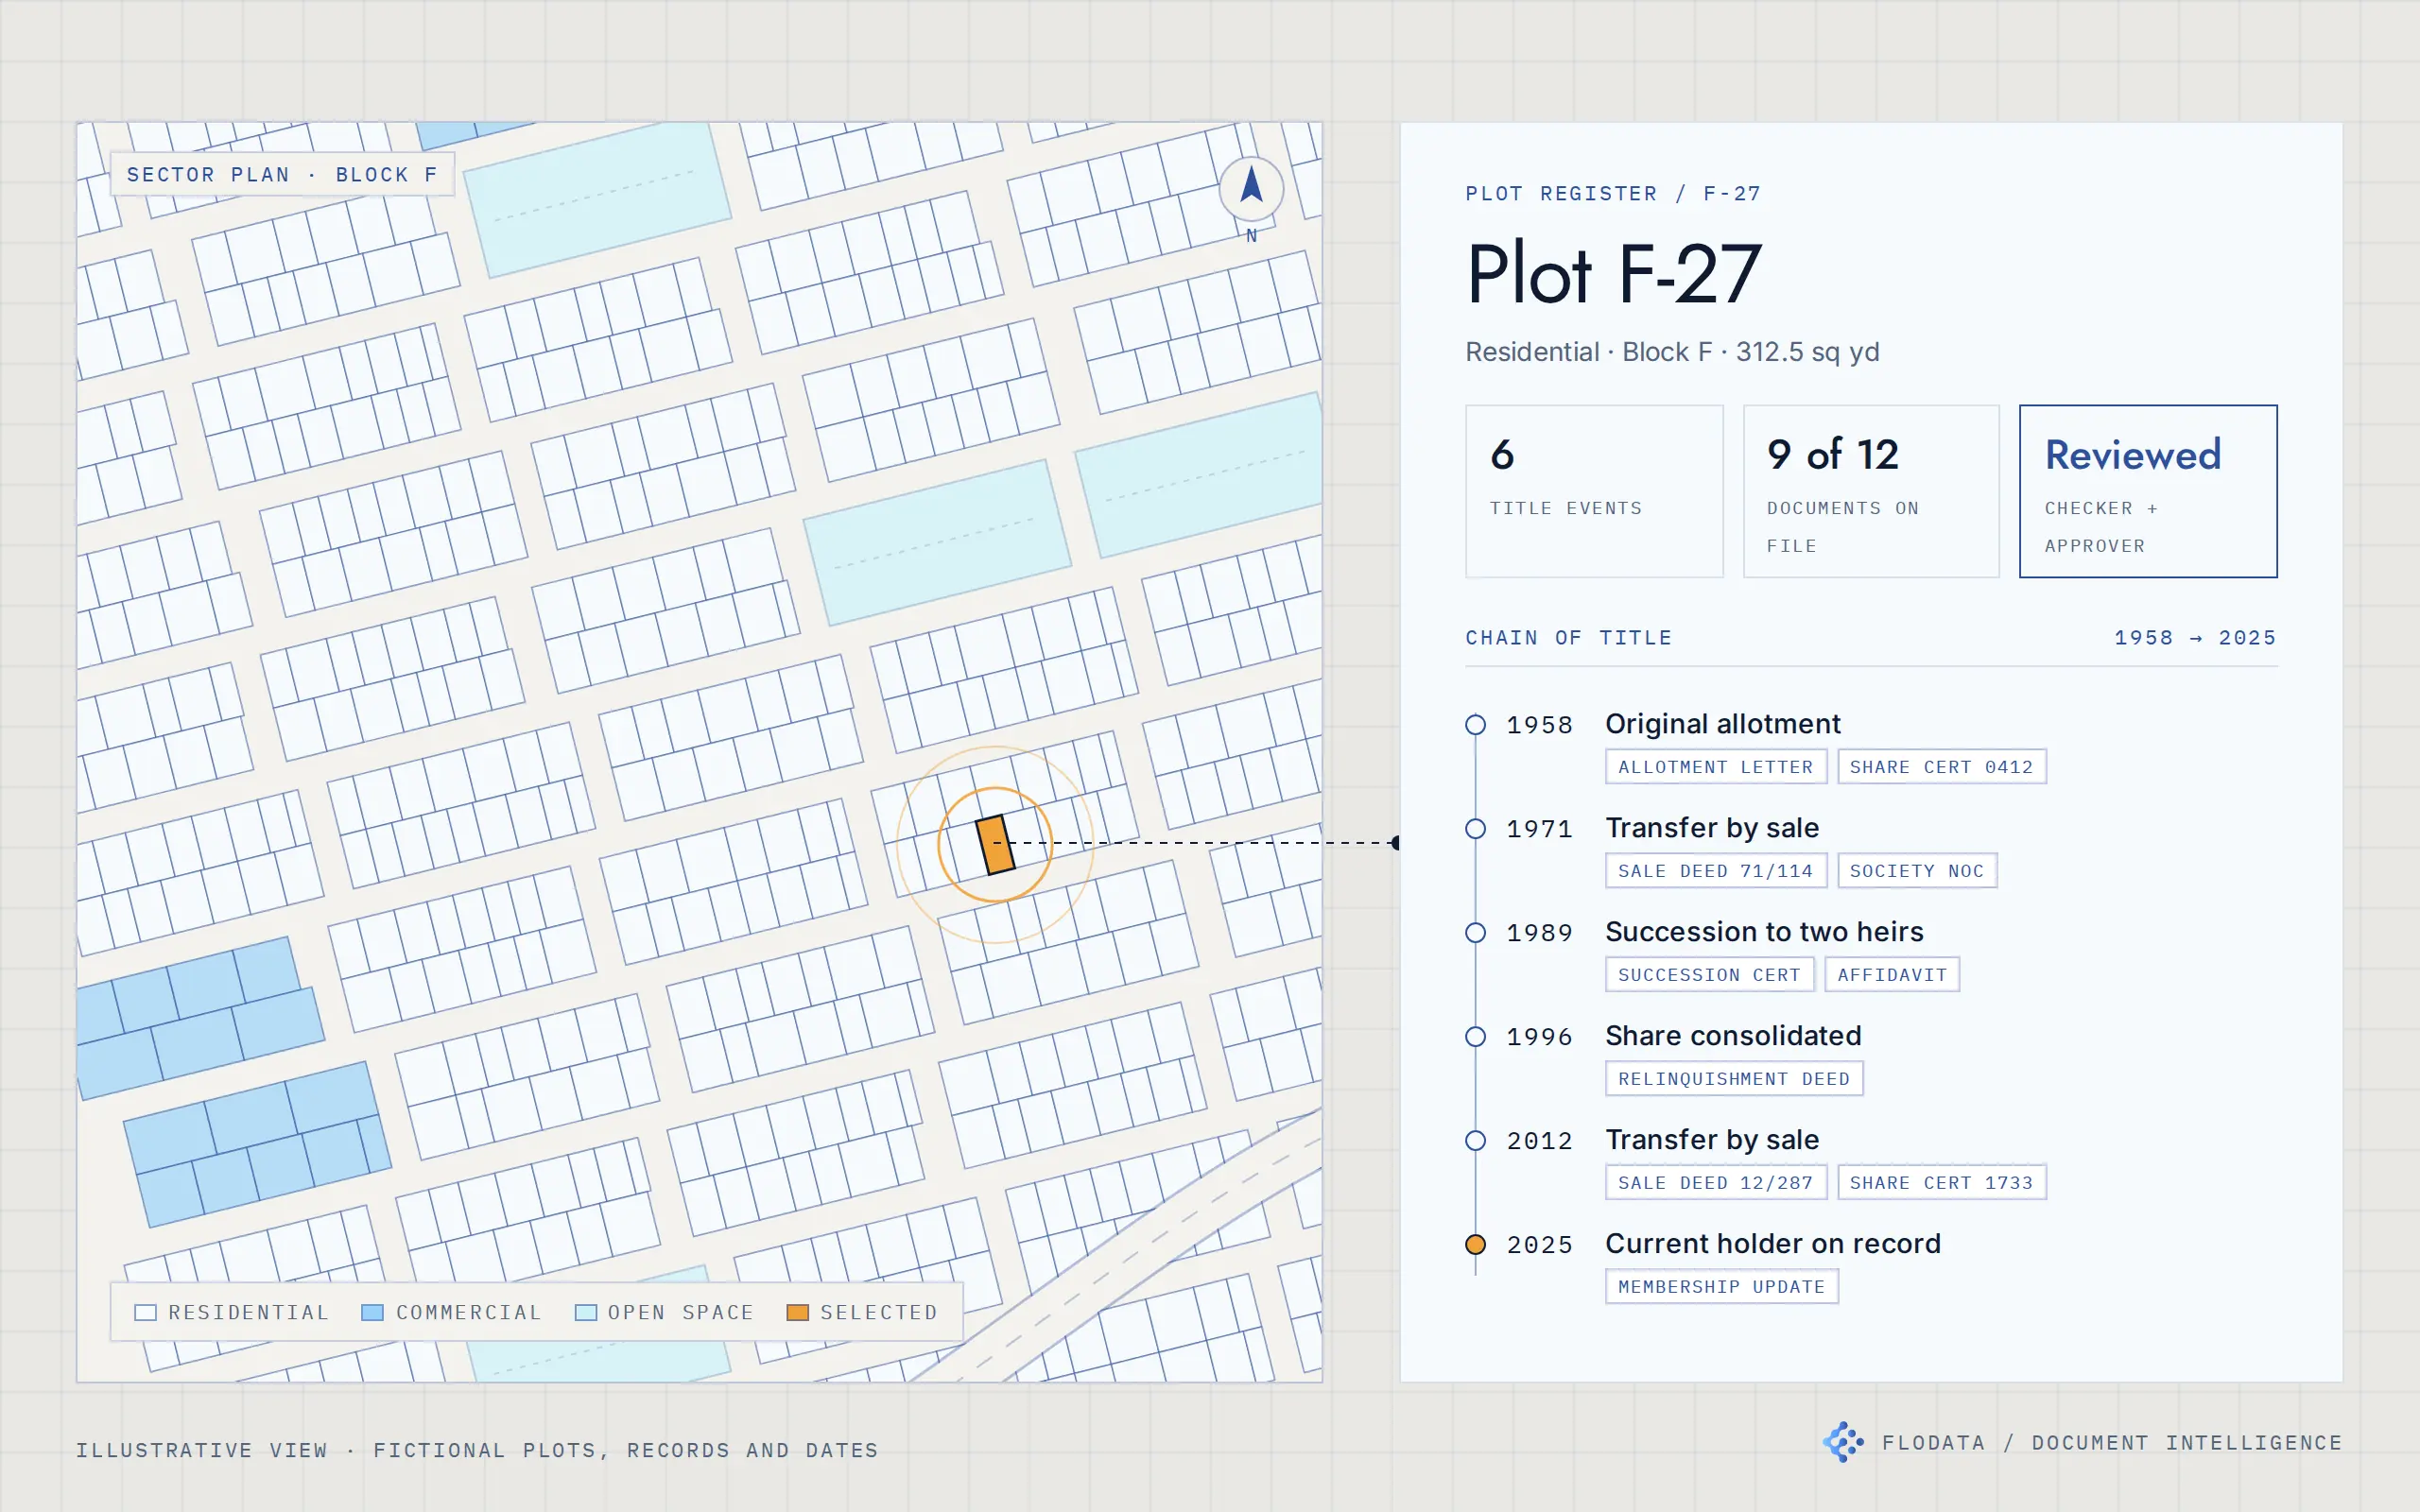2420x1512 pixels.
Task: Click the Plot Register / F-27 breadcrumb
Action: (1613, 194)
